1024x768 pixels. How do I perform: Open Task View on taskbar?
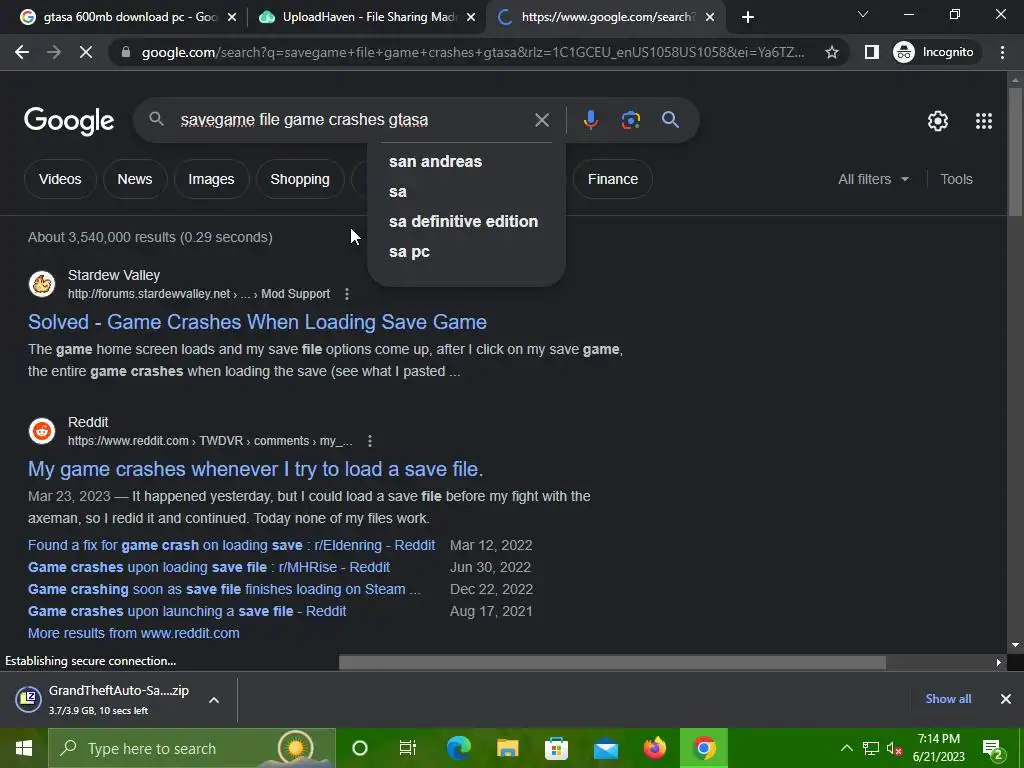point(408,748)
